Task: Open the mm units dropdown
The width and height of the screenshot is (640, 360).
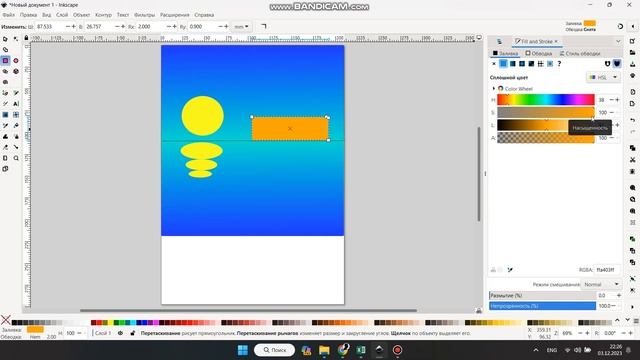Action: coord(241,27)
